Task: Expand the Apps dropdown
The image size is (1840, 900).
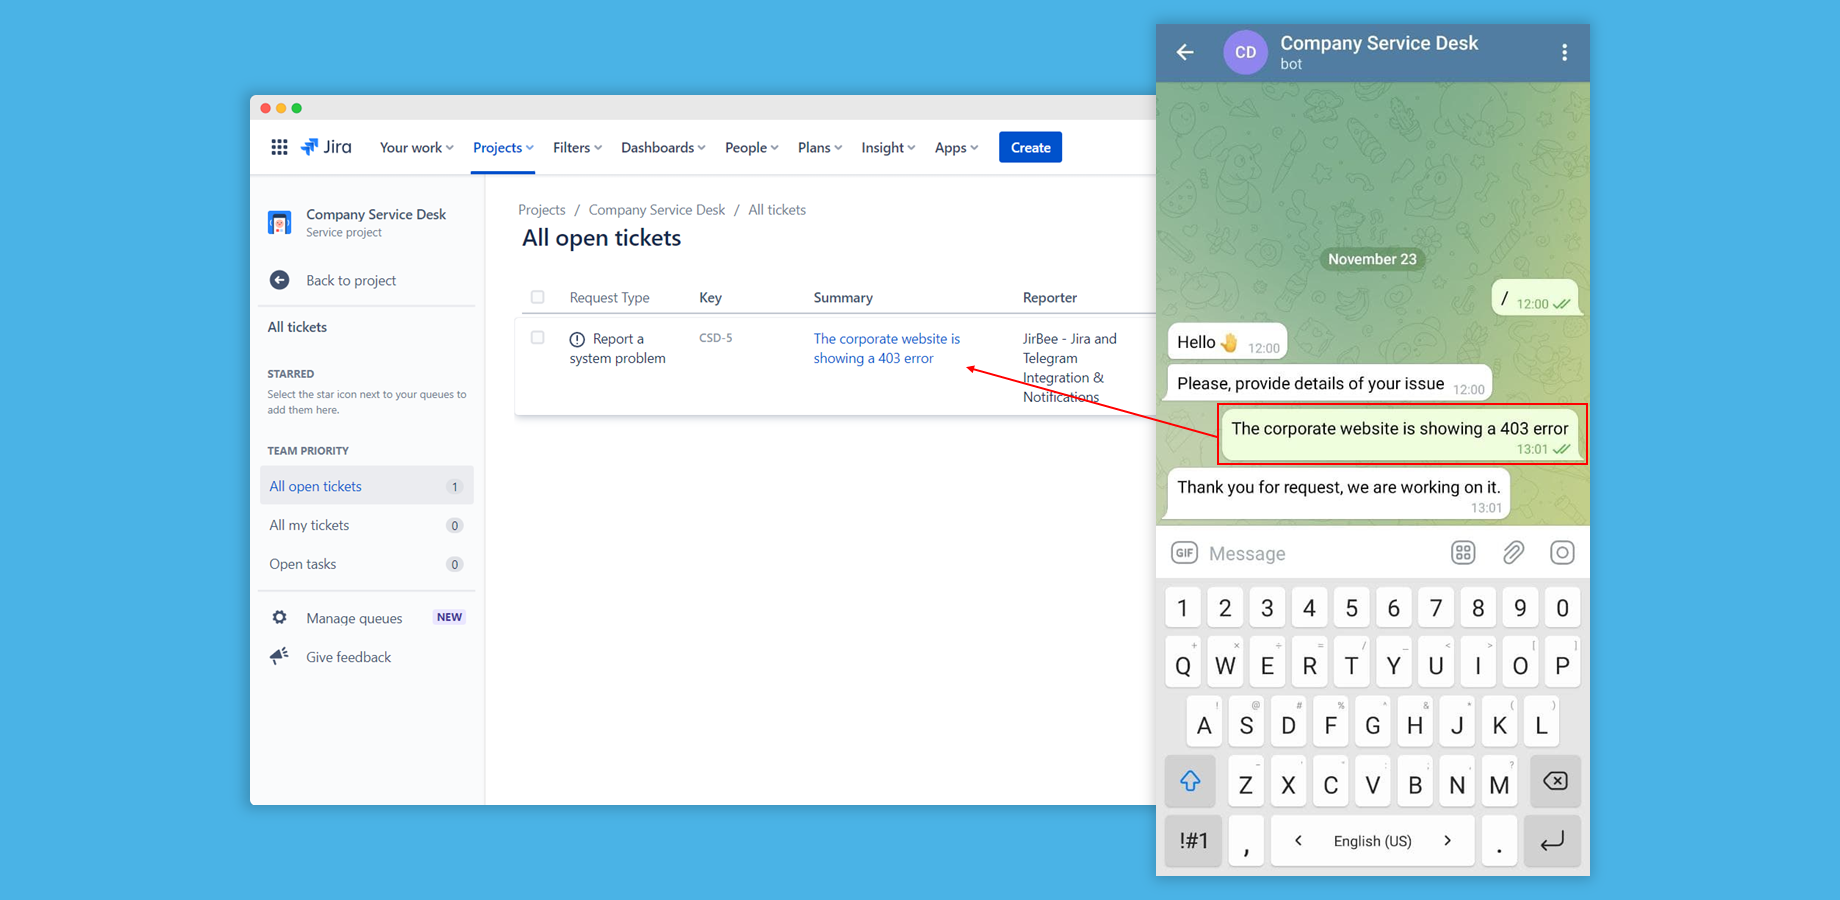Action: click(x=956, y=148)
